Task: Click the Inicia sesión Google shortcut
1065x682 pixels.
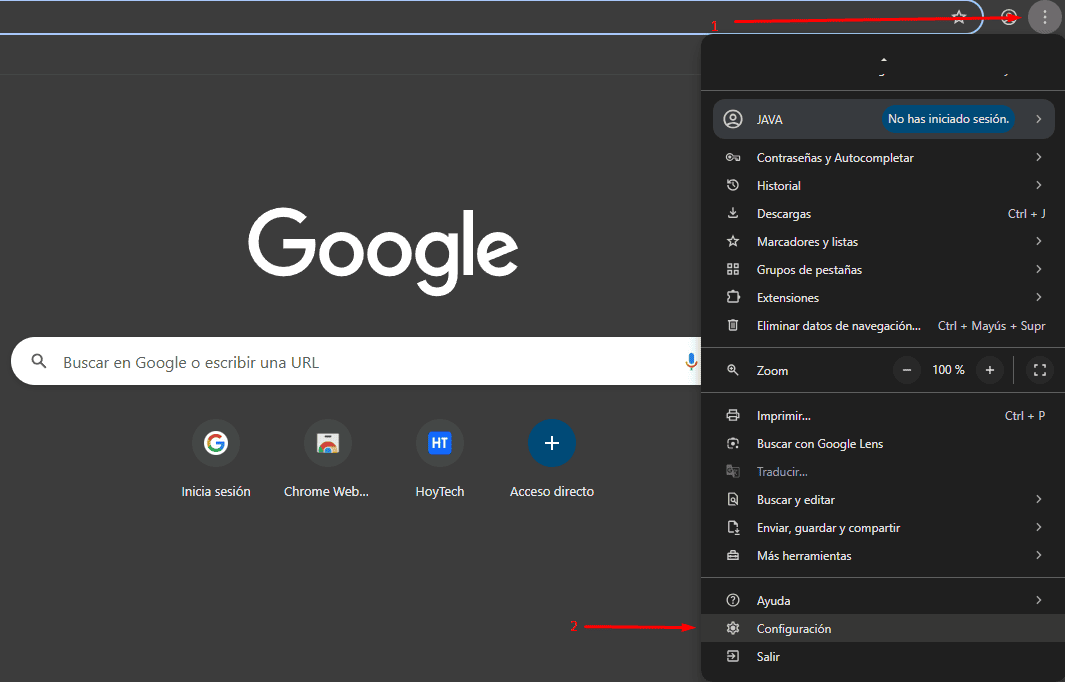Action: pos(216,443)
